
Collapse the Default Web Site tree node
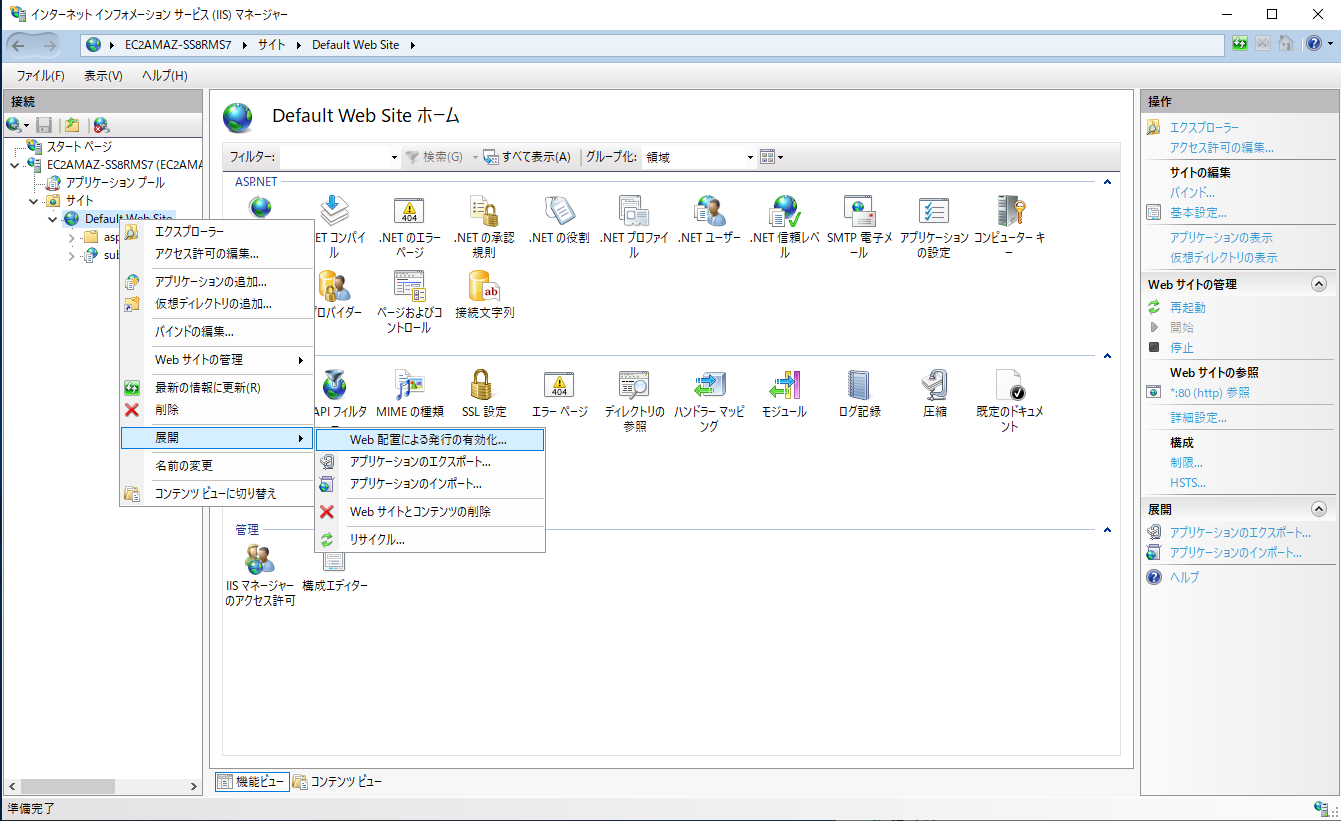point(52,219)
